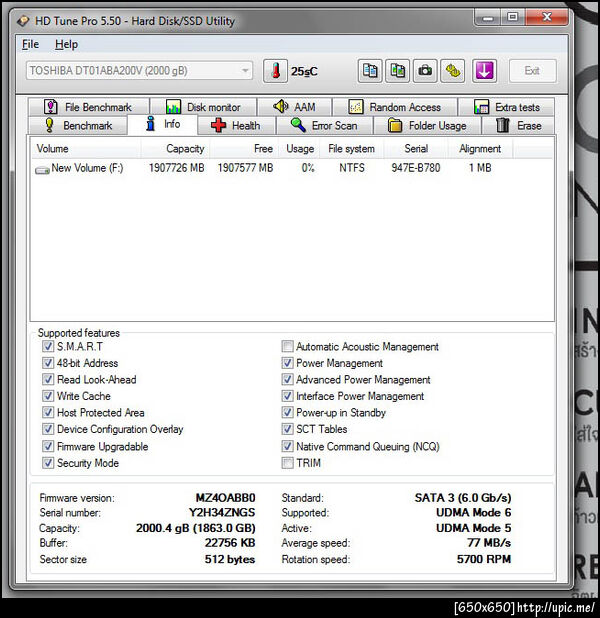Open the File menu

pyautogui.click(x=30, y=44)
